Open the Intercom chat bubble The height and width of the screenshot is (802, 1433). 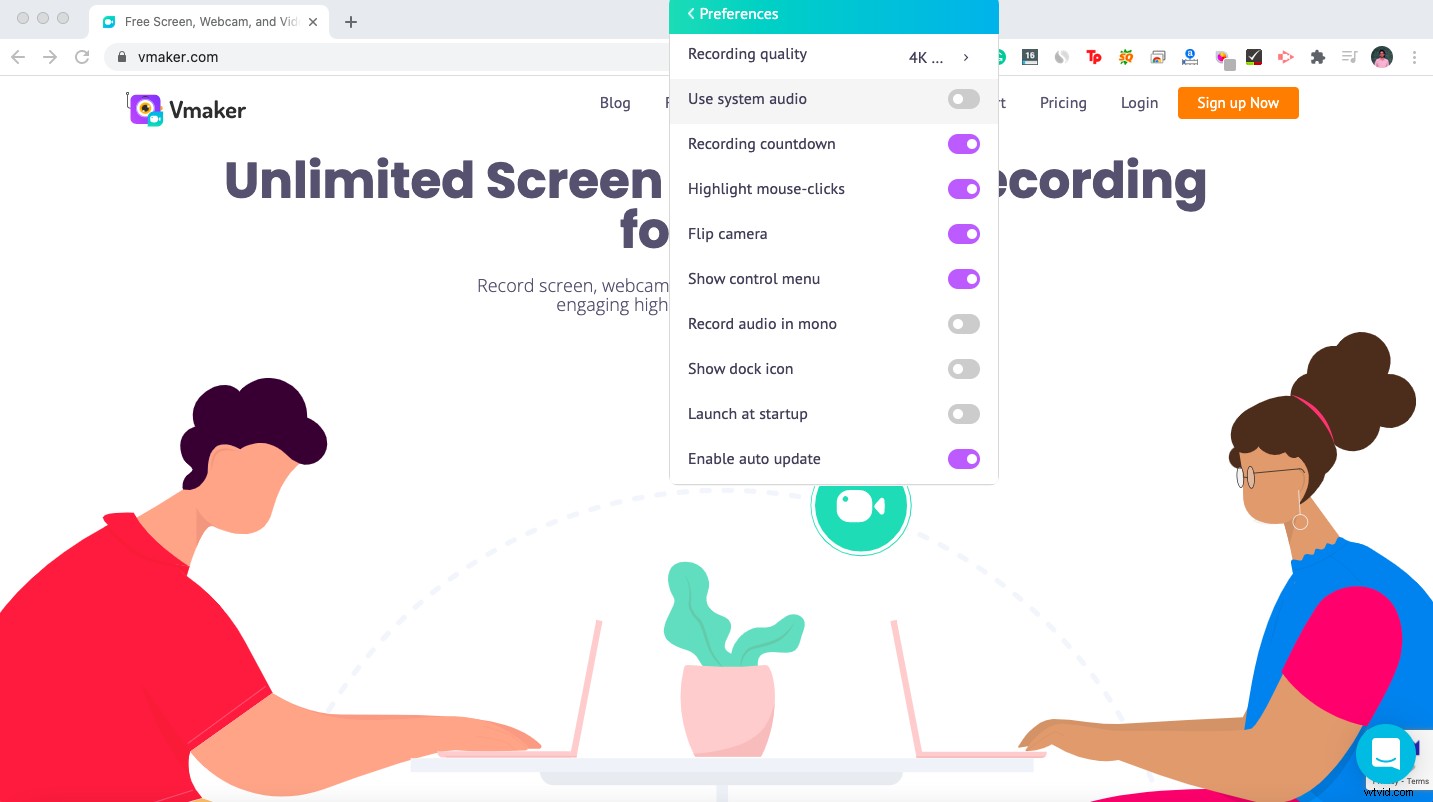pyautogui.click(x=1385, y=754)
